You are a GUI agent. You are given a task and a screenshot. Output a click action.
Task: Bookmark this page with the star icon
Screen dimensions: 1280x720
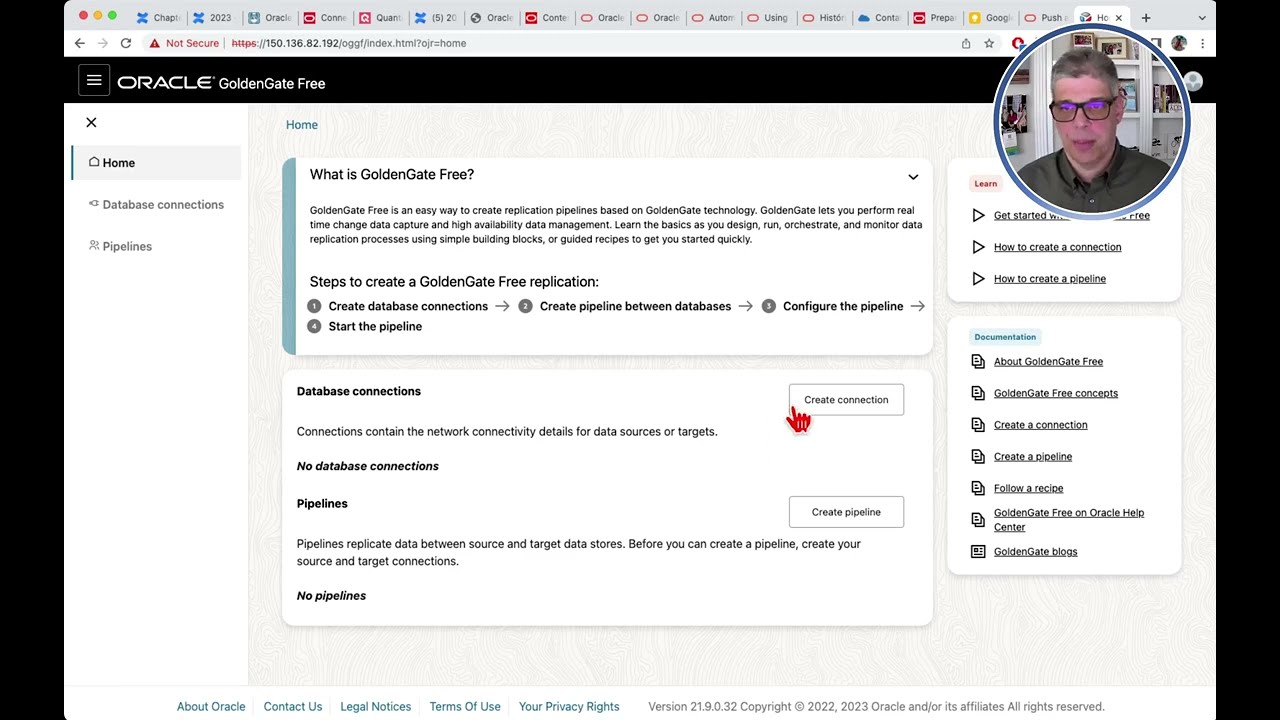tap(989, 43)
